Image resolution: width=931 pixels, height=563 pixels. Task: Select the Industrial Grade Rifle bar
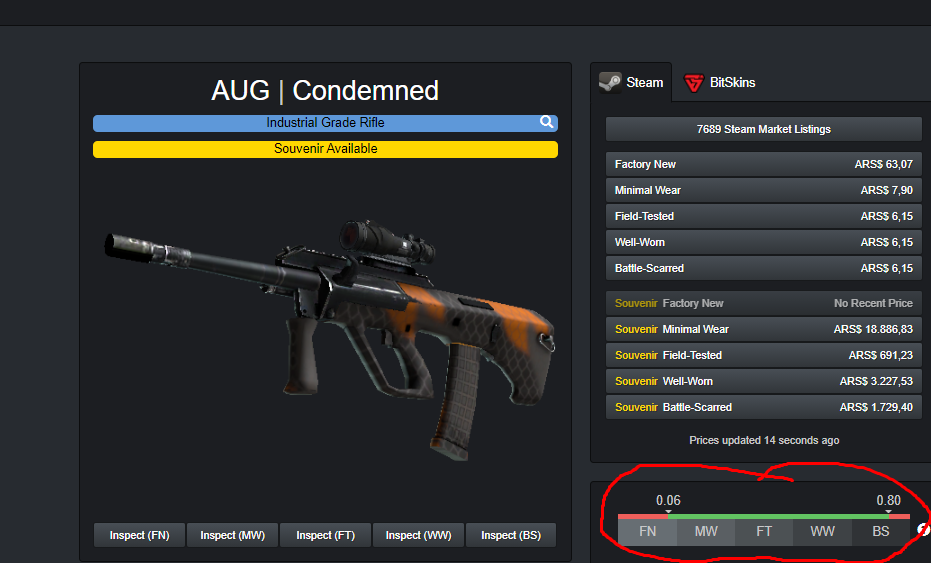click(325, 123)
